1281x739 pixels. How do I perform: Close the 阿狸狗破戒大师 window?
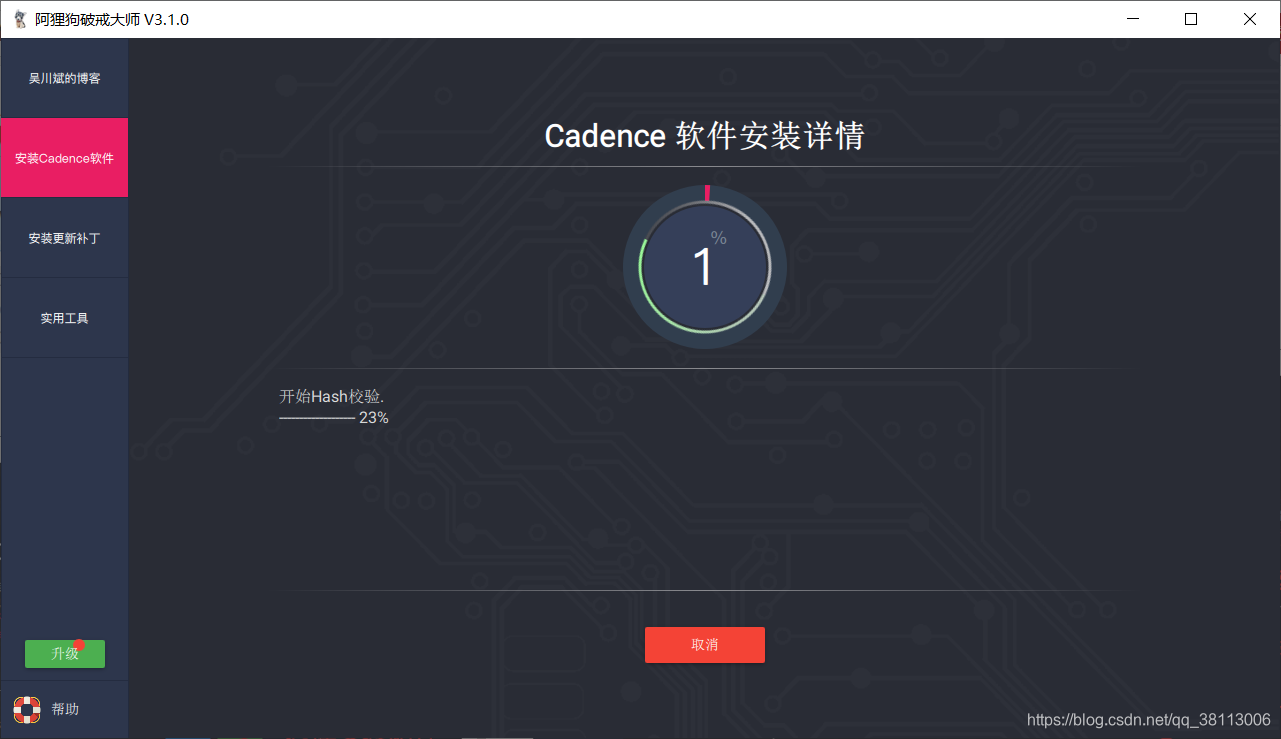point(1250,19)
